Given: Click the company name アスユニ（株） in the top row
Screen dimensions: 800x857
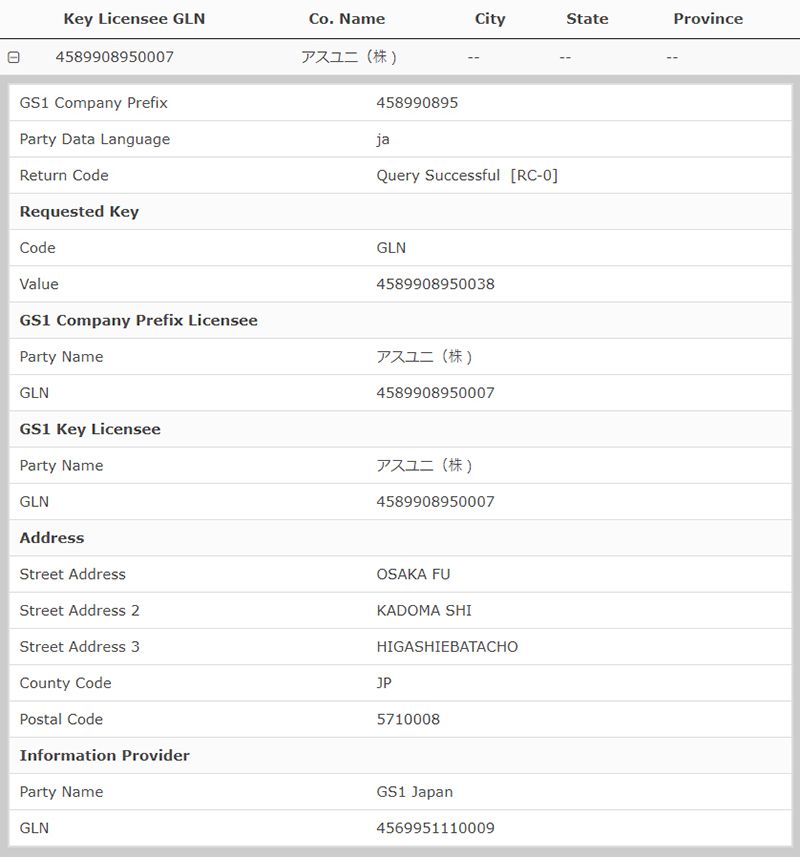Looking at the screenshot, I should pyautogui.click(x=350, y=57).
